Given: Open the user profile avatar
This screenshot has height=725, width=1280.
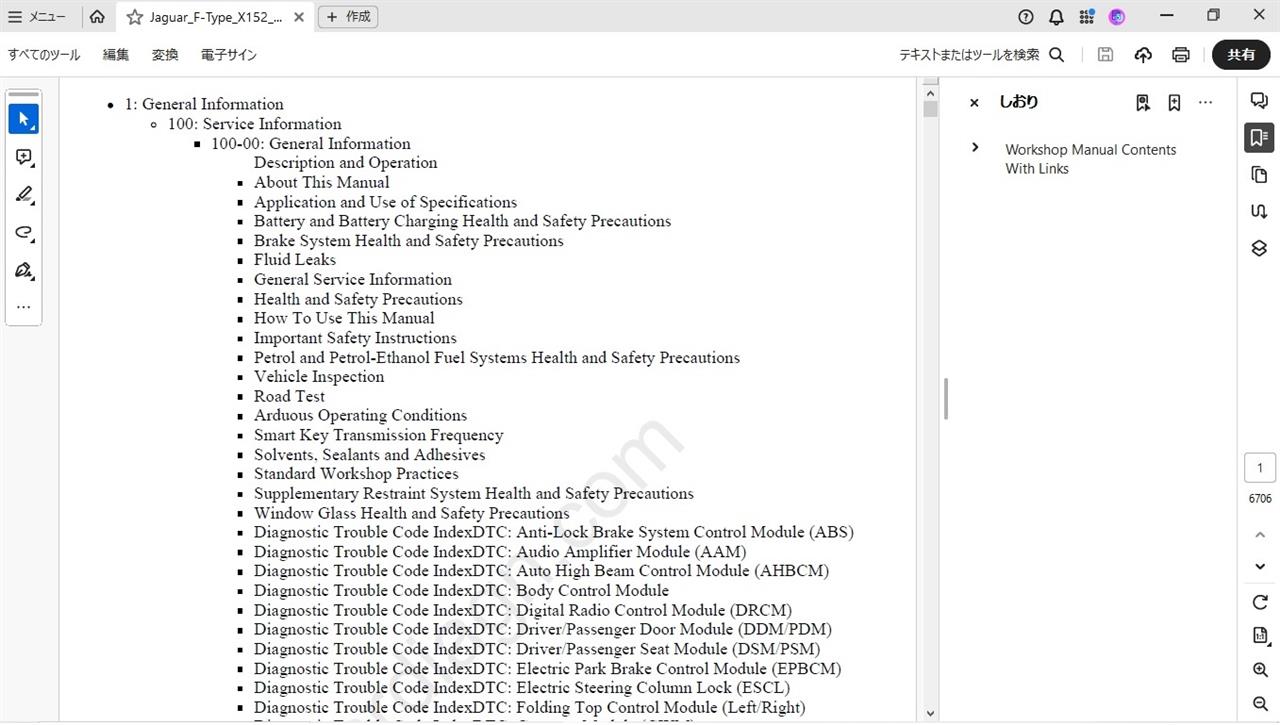Looking at the screenshot, I should coord(1117,16).
